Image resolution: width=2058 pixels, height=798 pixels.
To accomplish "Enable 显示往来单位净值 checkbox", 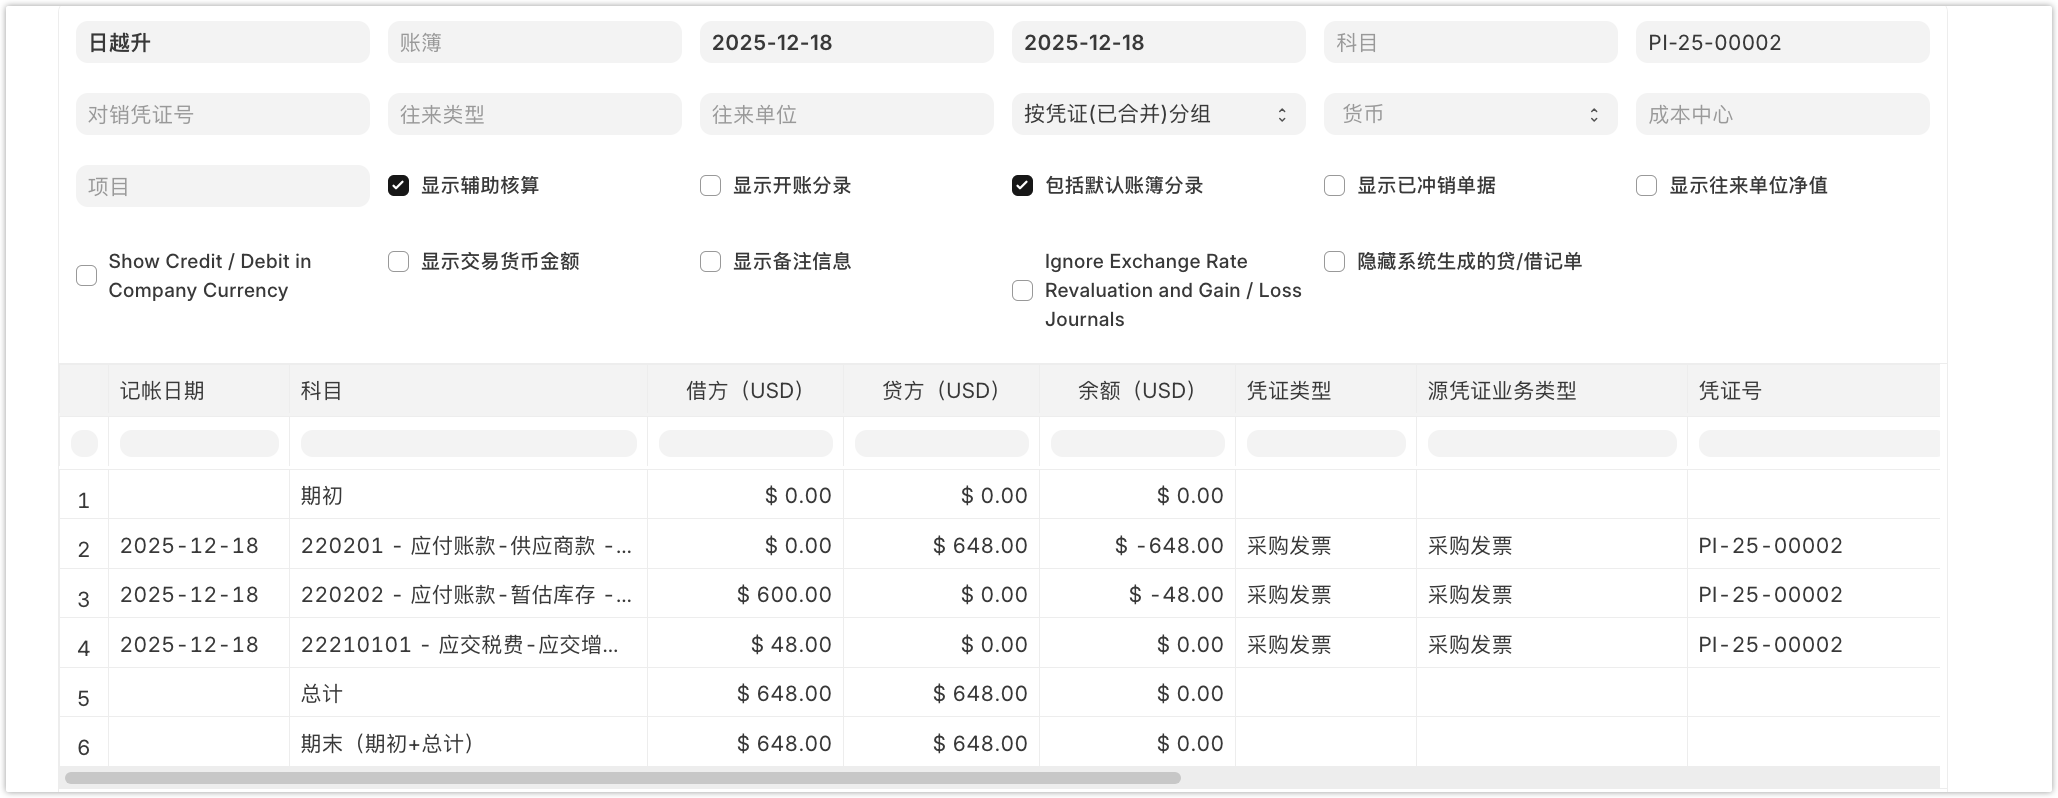I will [1646, 186].
